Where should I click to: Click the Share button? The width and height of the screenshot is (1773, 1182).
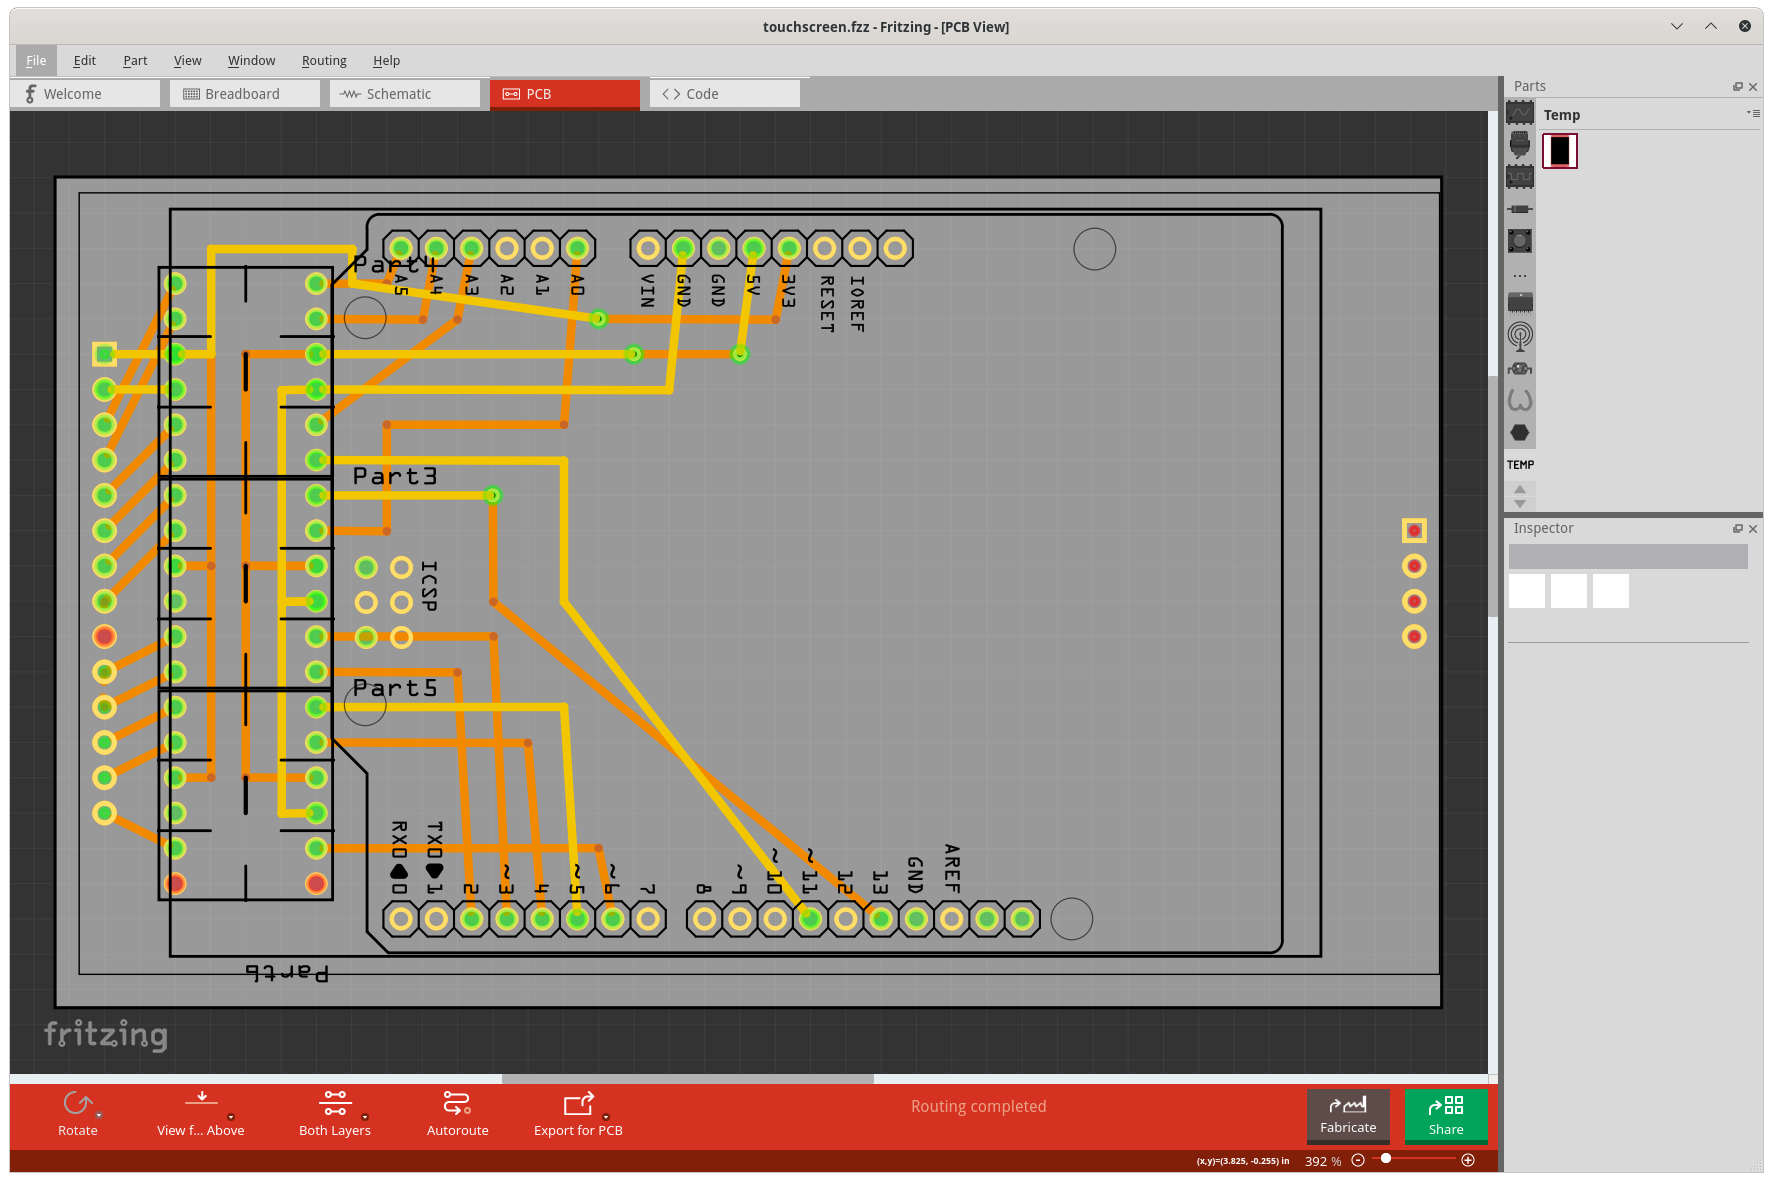click(x=1445, y=1116)
